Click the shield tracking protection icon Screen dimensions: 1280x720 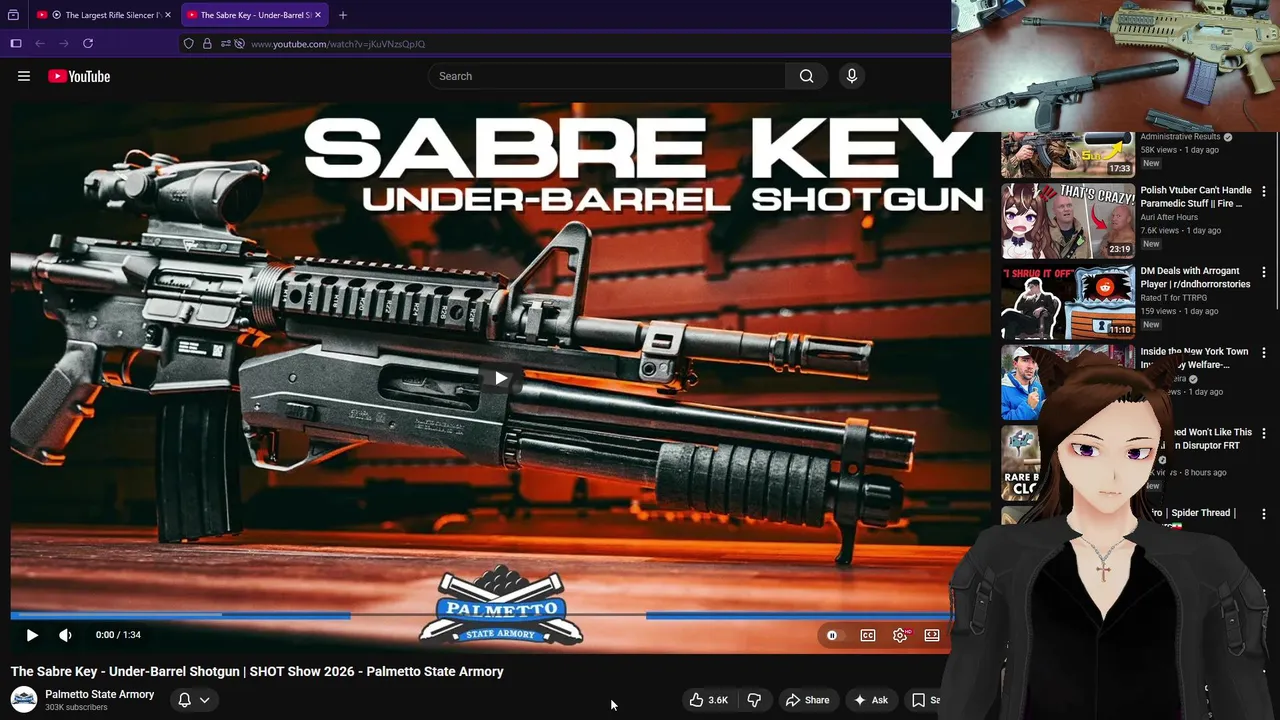point(188,44)
